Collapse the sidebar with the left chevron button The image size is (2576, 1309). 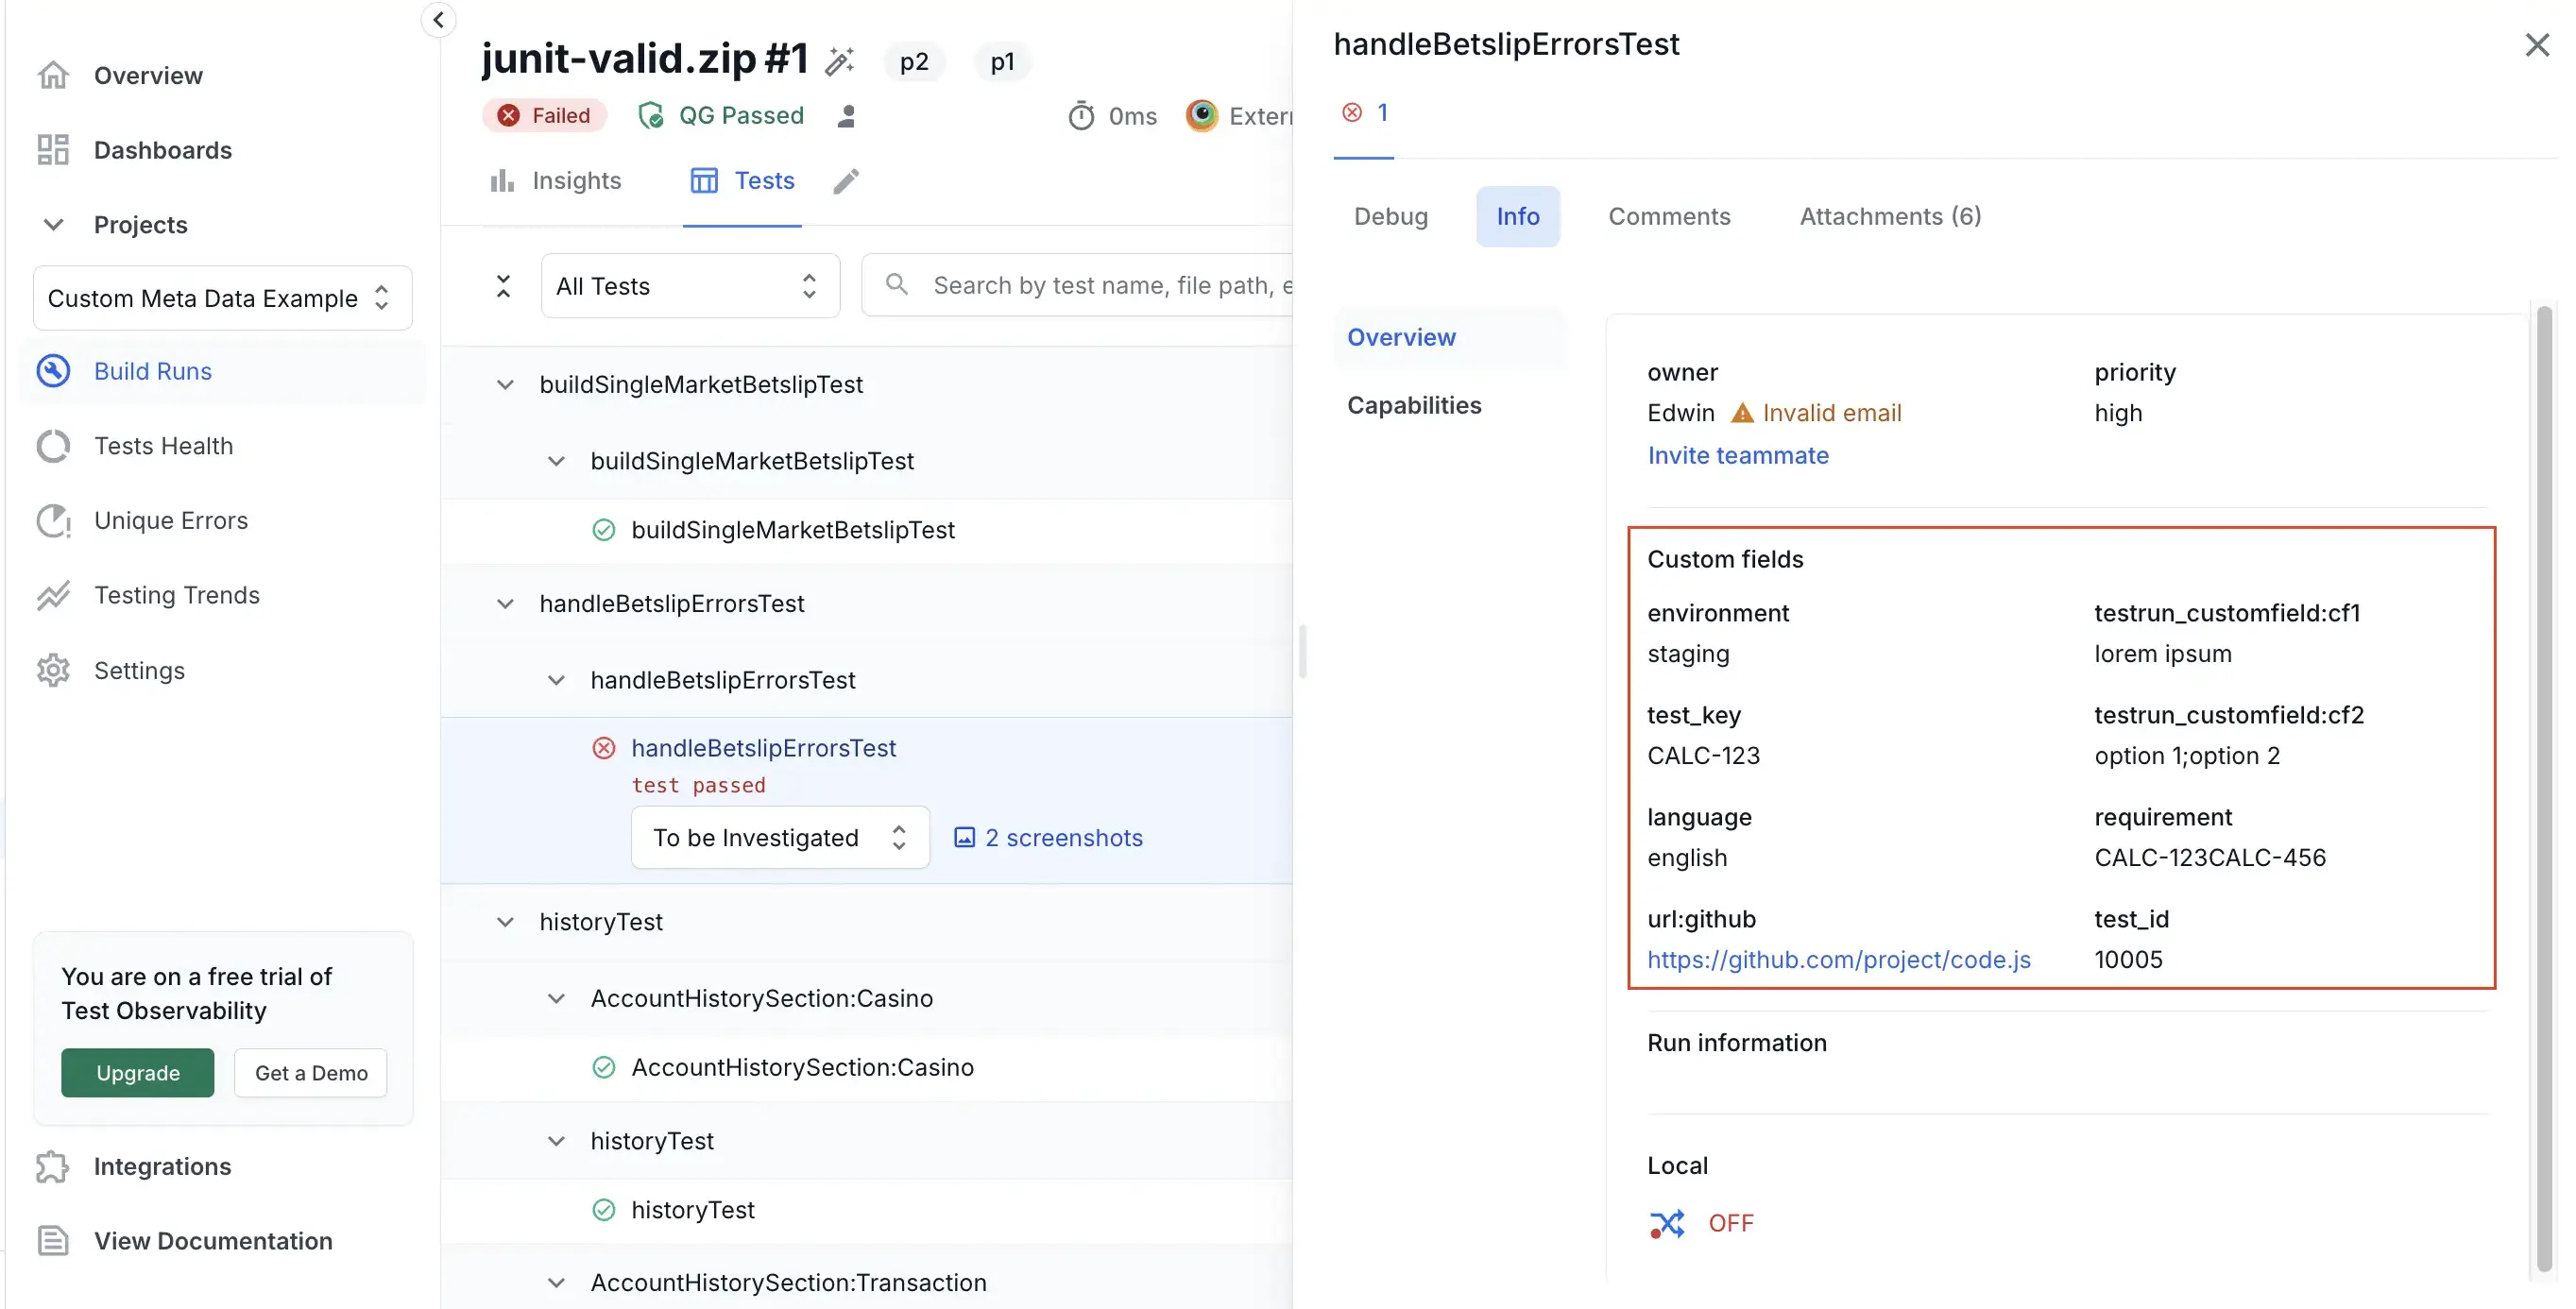[438, 20]
